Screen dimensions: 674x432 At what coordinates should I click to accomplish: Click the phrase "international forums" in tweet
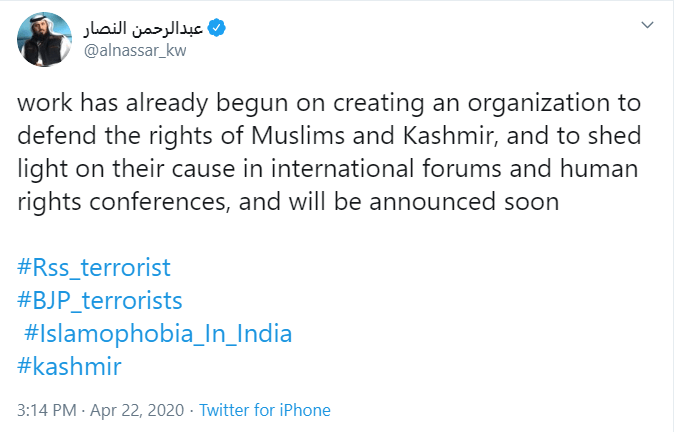pos(402,169)
